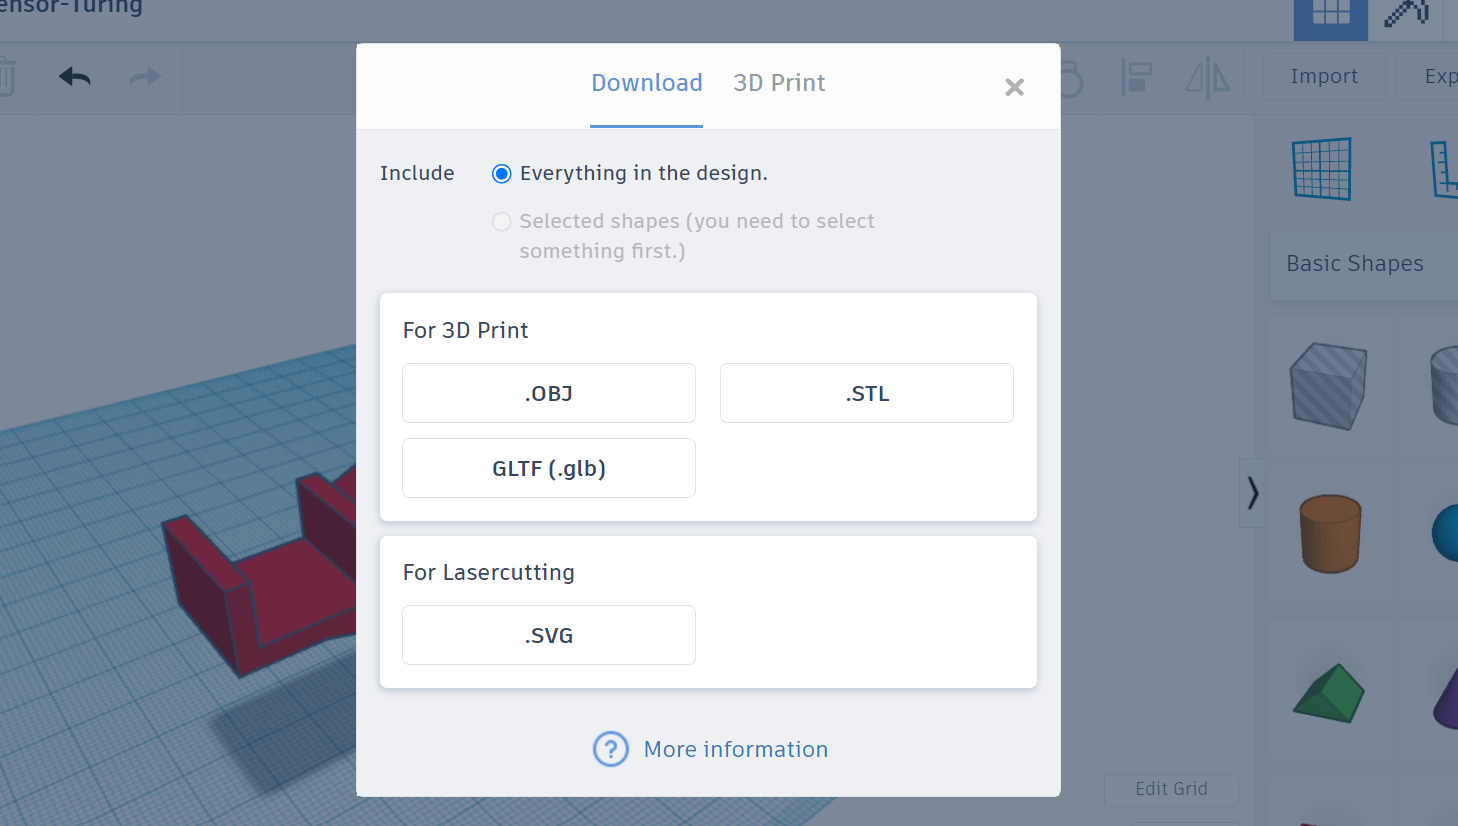Open the Edit Grid settings

click(1170, 789)
